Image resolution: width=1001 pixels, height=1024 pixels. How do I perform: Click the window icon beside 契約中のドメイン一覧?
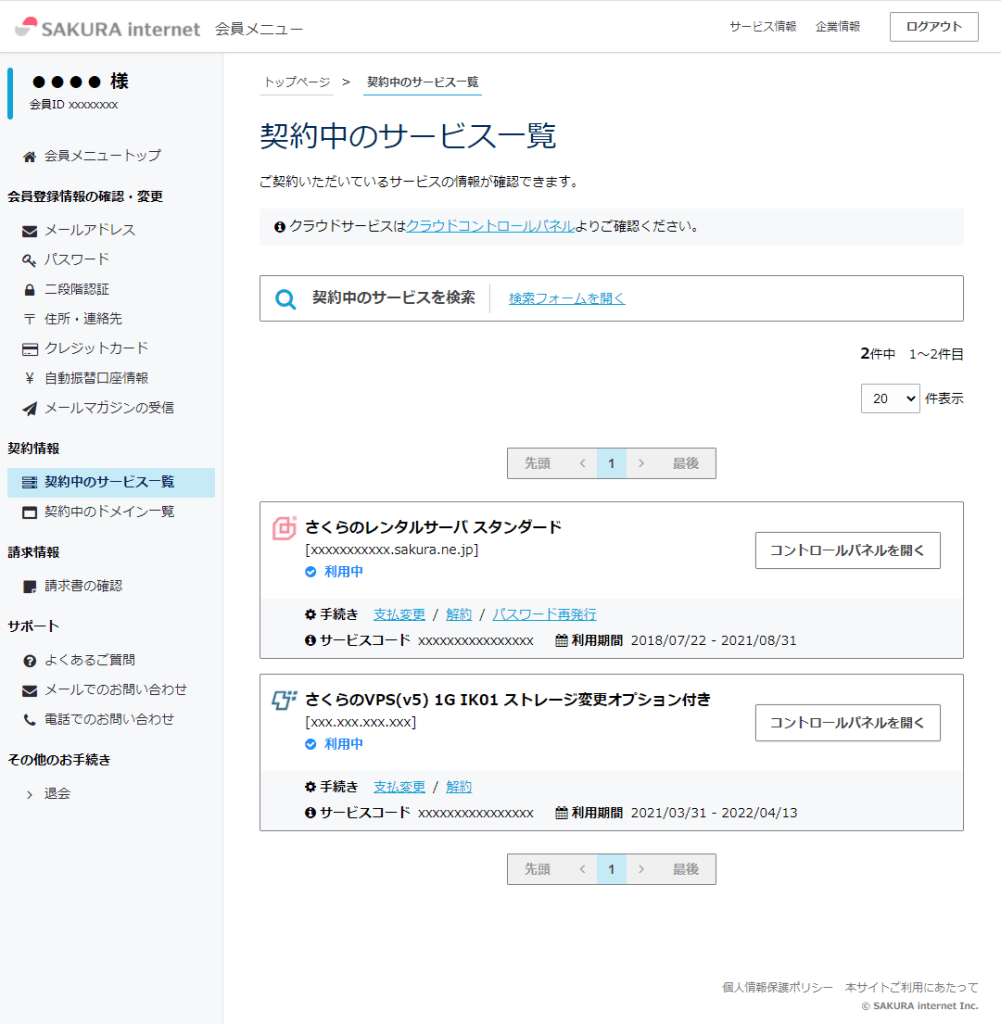pyautogui.click(x=29, y=513)
